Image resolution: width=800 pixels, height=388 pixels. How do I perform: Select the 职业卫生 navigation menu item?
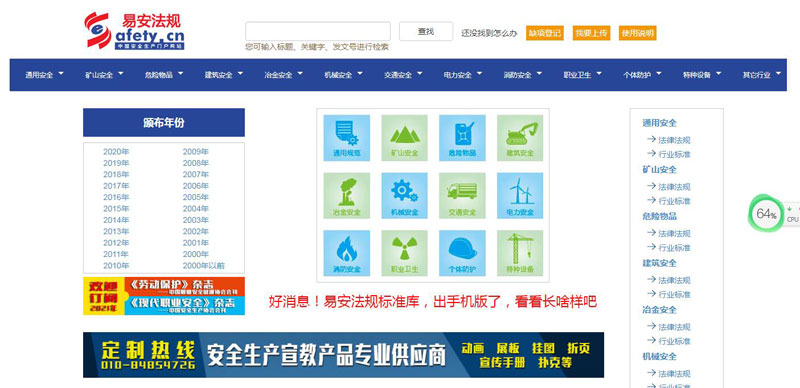[582, 75]
